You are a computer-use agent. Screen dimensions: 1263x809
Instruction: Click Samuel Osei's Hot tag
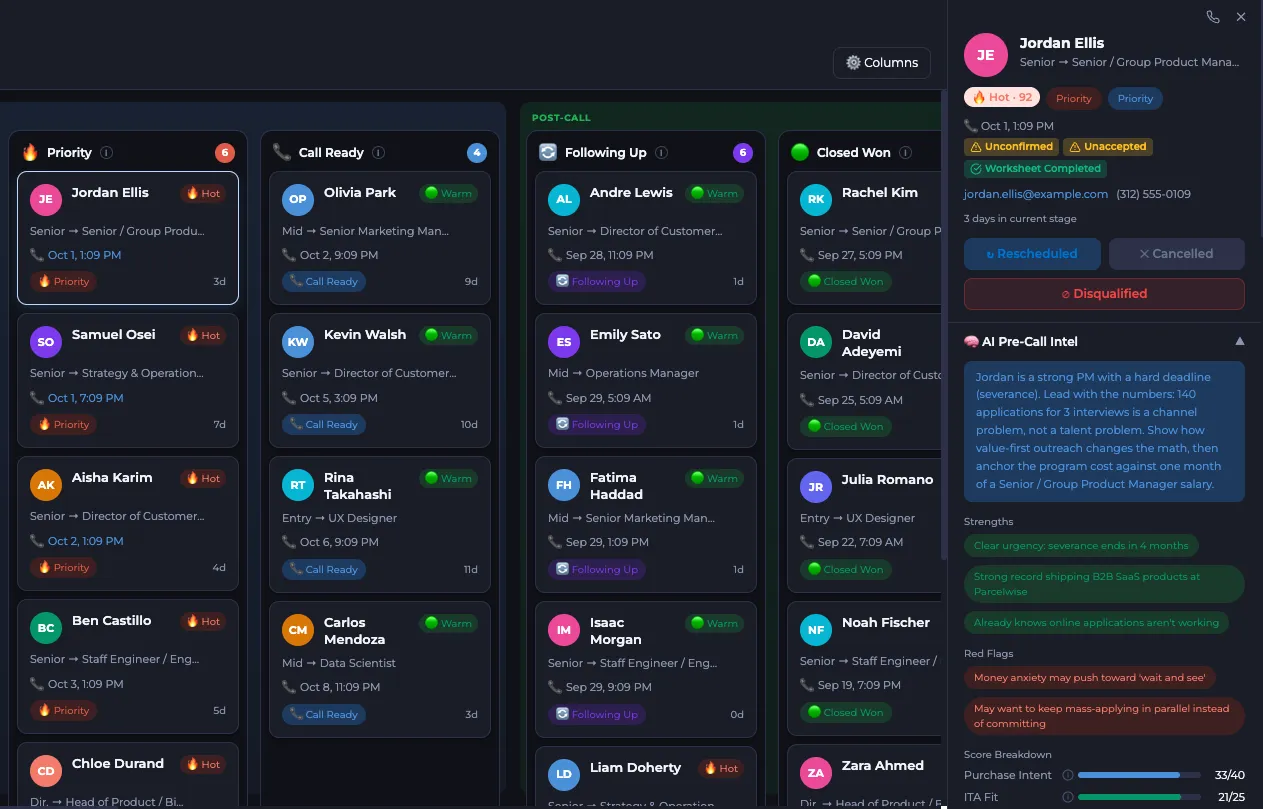[204, 336]
